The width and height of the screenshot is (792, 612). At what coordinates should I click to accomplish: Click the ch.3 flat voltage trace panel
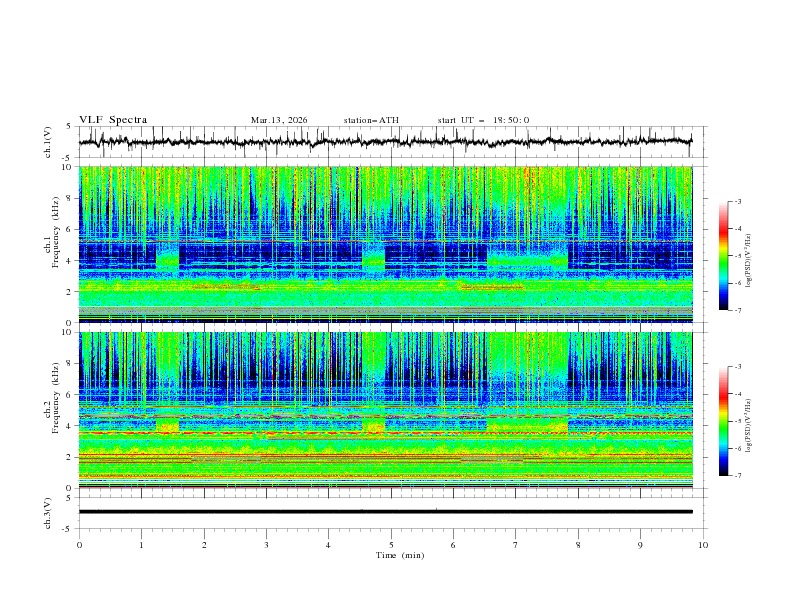tap(393, 513)
